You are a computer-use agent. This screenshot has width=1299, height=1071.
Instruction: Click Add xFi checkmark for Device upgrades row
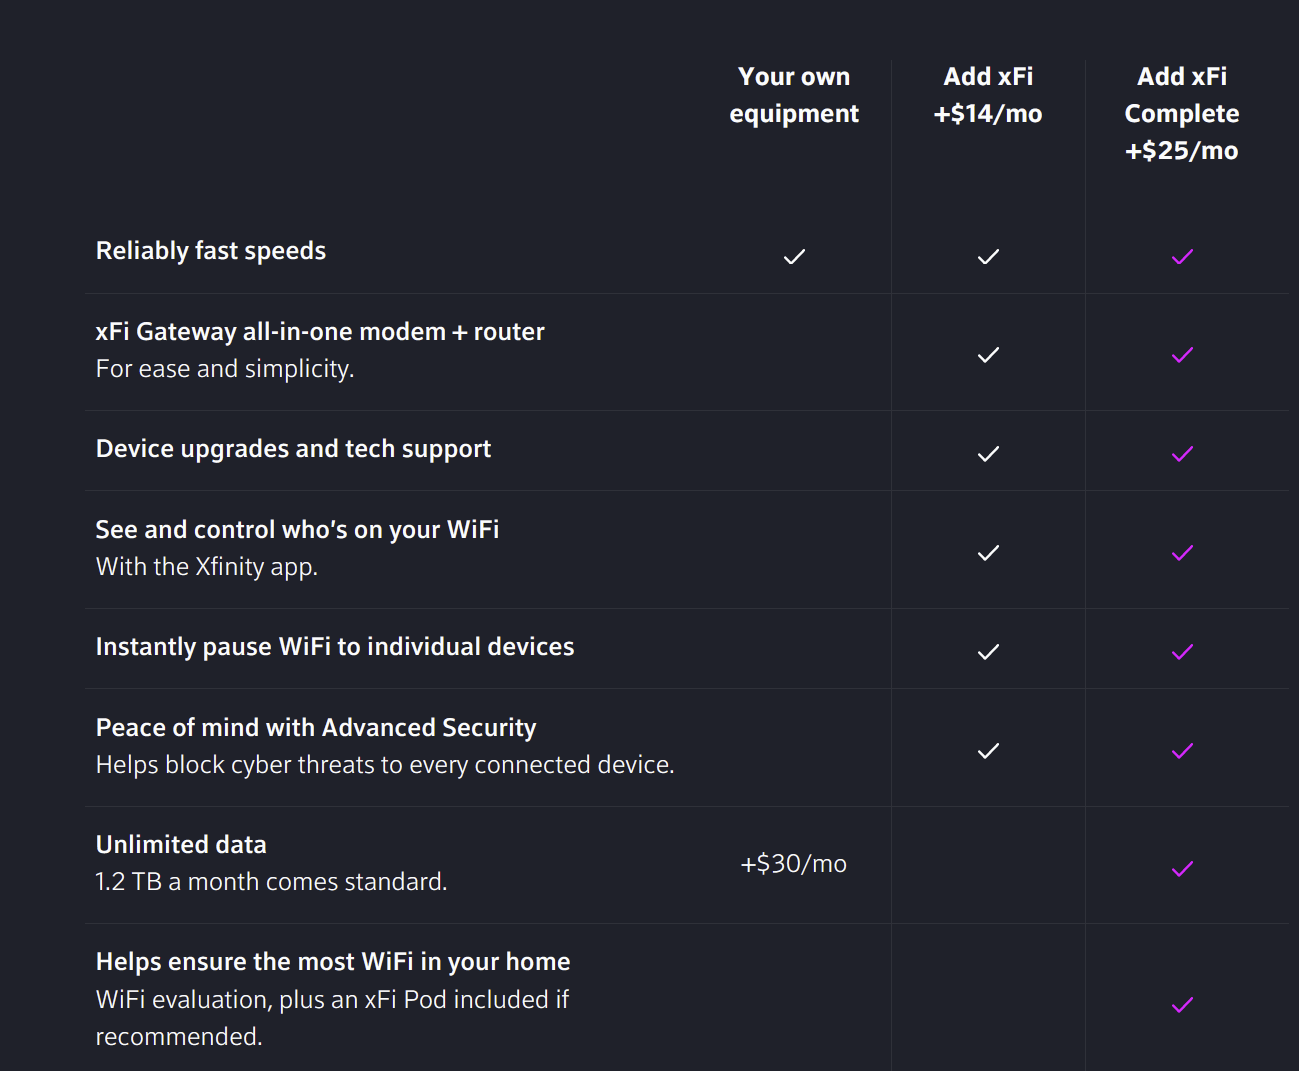988,454
